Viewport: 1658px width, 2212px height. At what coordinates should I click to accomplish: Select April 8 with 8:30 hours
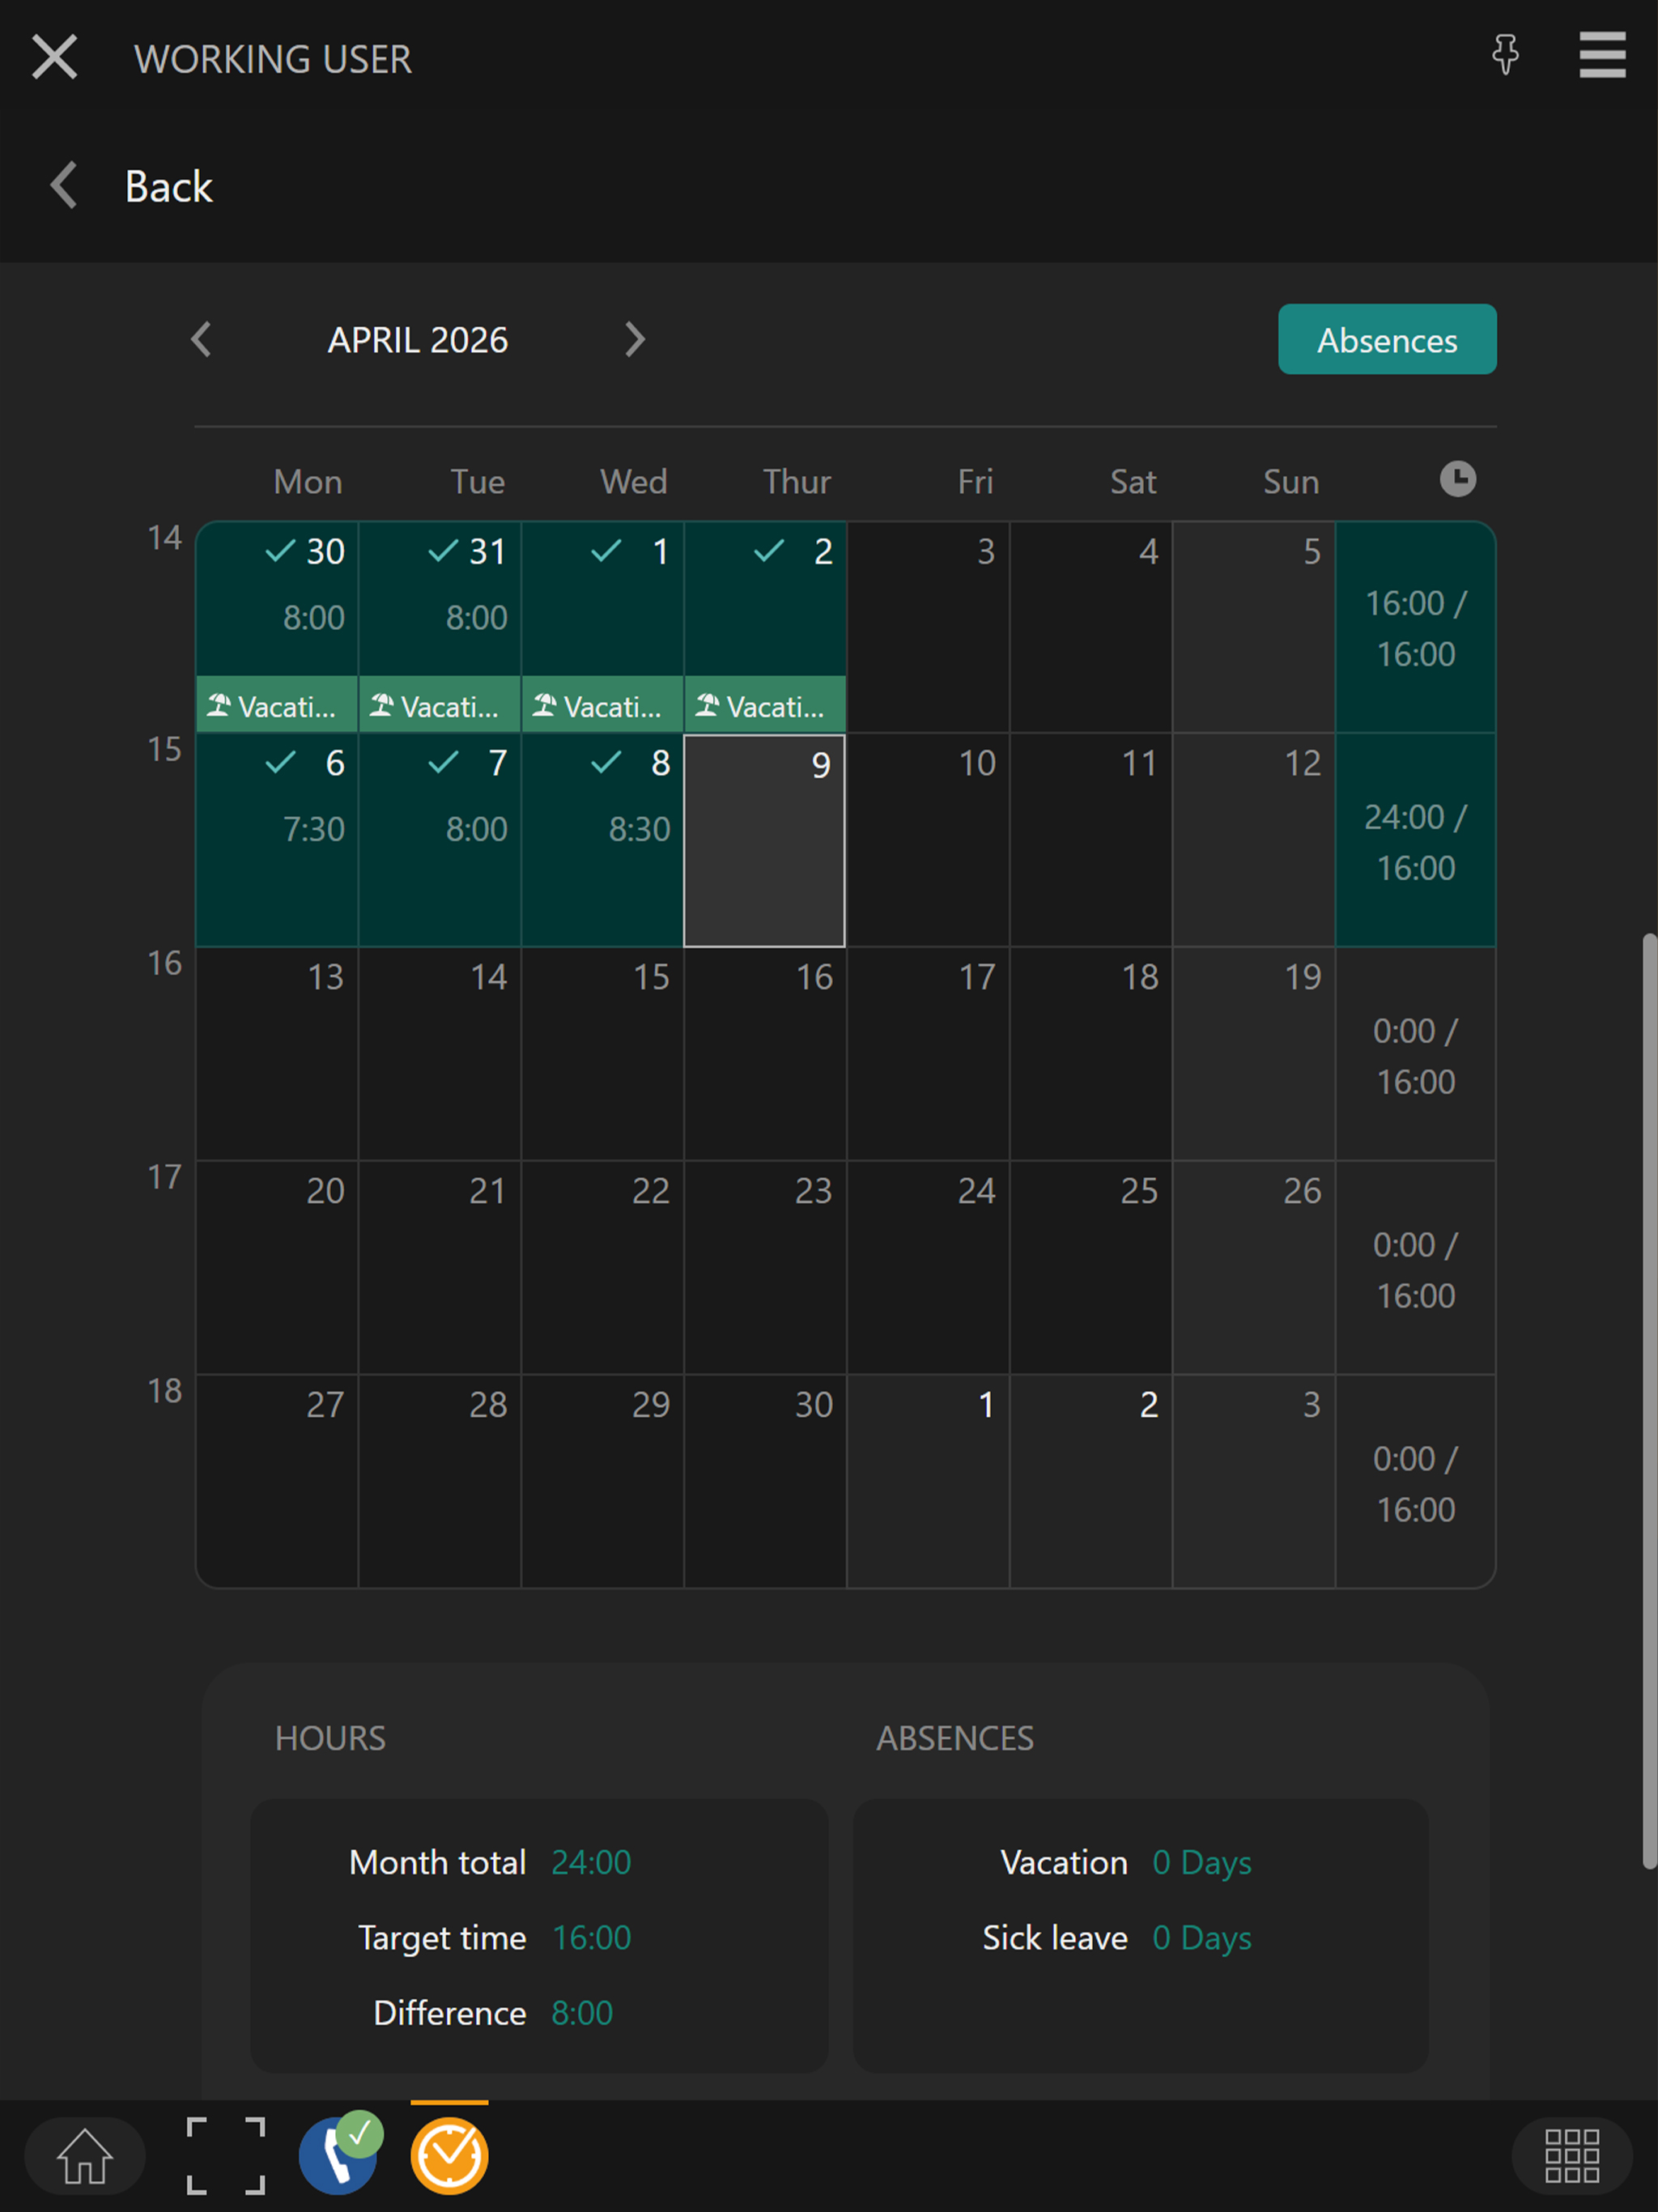(603, 840)
